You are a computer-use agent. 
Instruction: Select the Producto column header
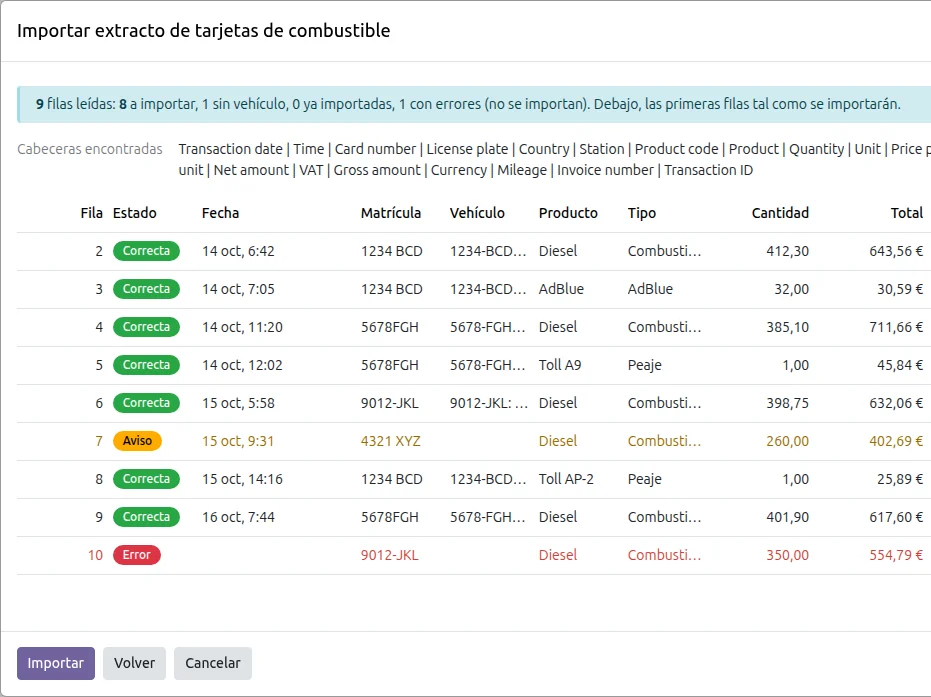pyautogui.click(x=568, y=213)
